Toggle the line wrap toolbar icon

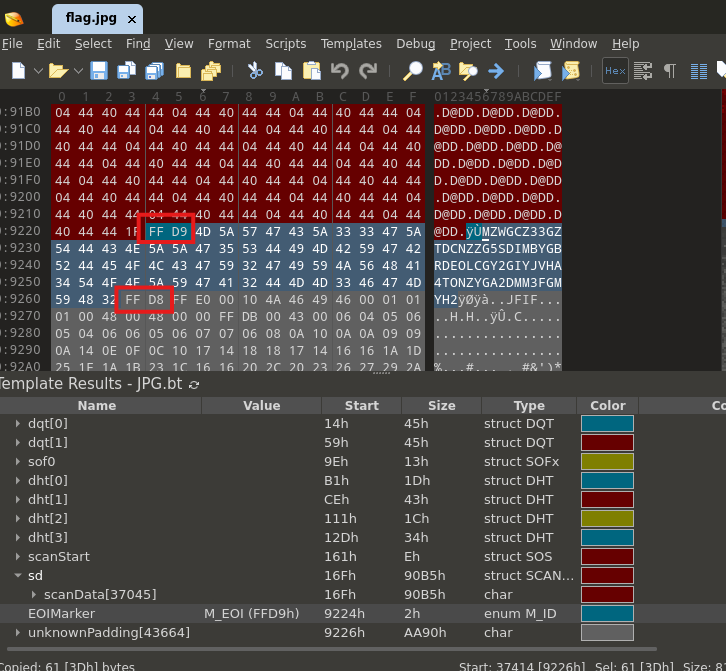point(643,71)
